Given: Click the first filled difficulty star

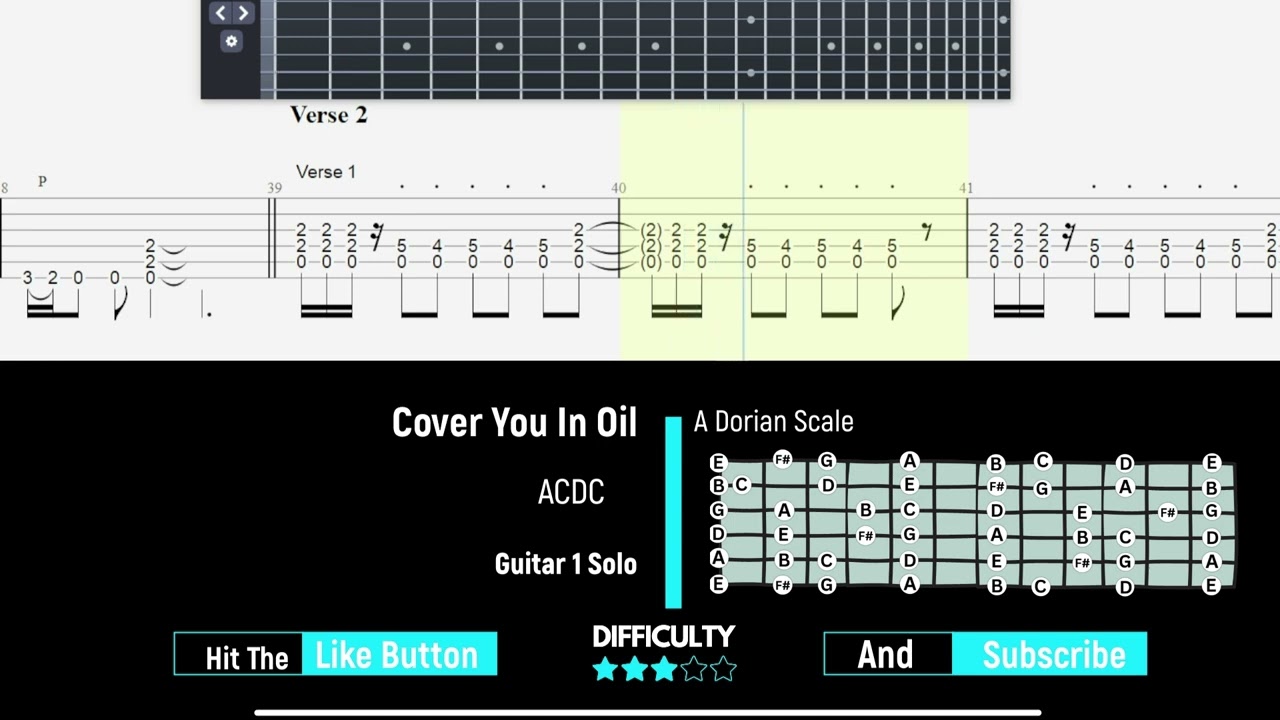Looking at the screenshot, I should click(605, 669).
